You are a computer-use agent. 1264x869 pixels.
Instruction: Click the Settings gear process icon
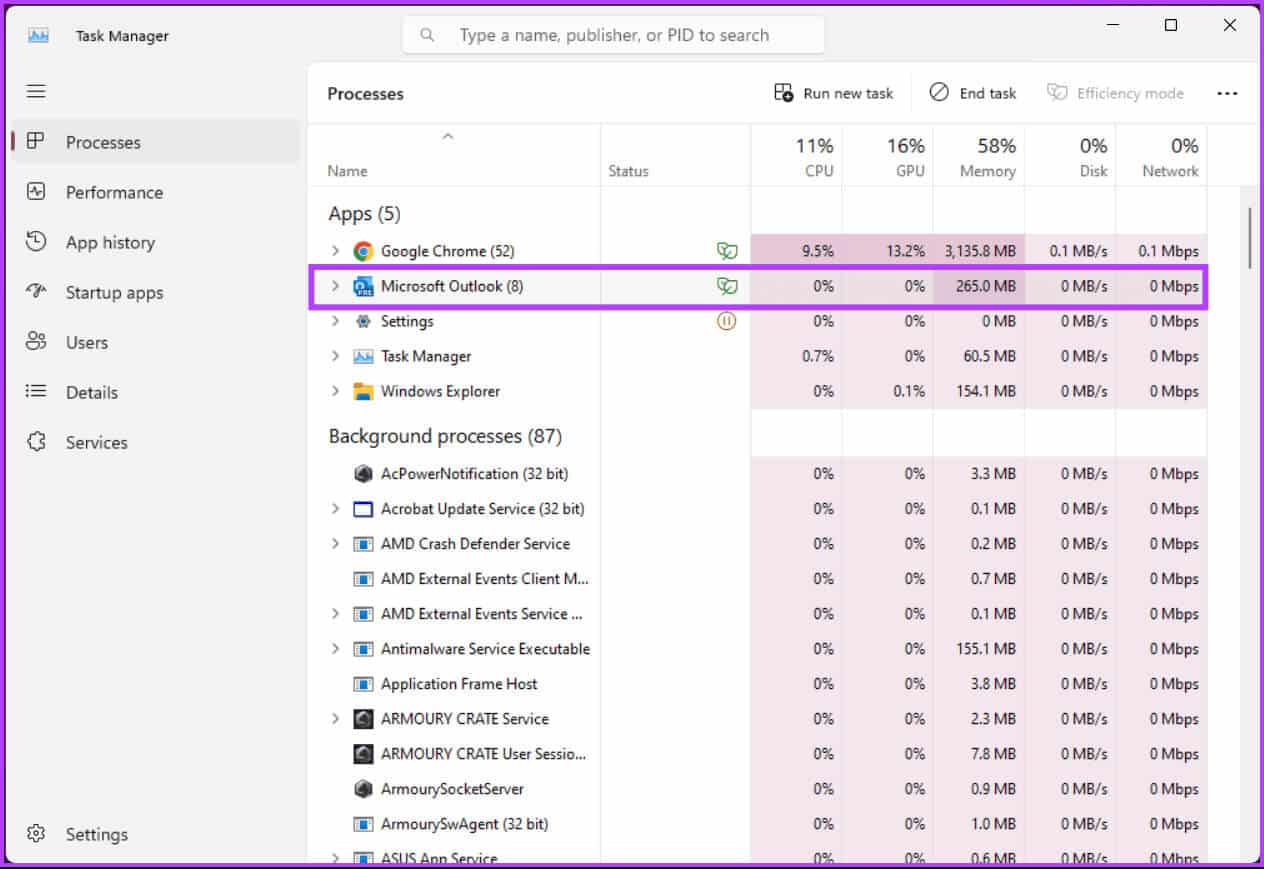pos(363,321)
